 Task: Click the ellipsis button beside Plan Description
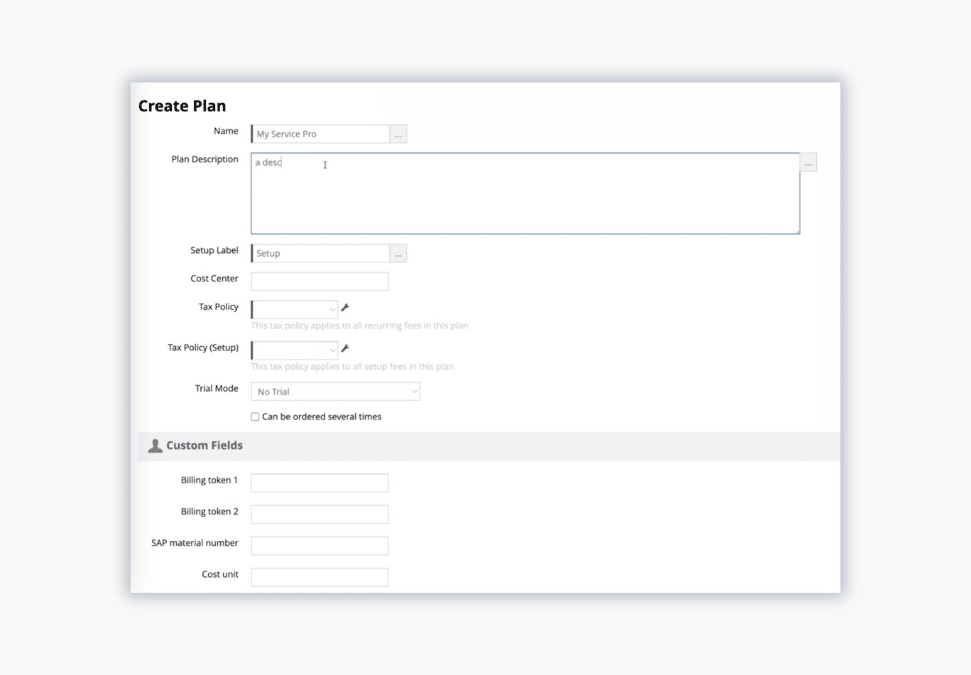808,163
